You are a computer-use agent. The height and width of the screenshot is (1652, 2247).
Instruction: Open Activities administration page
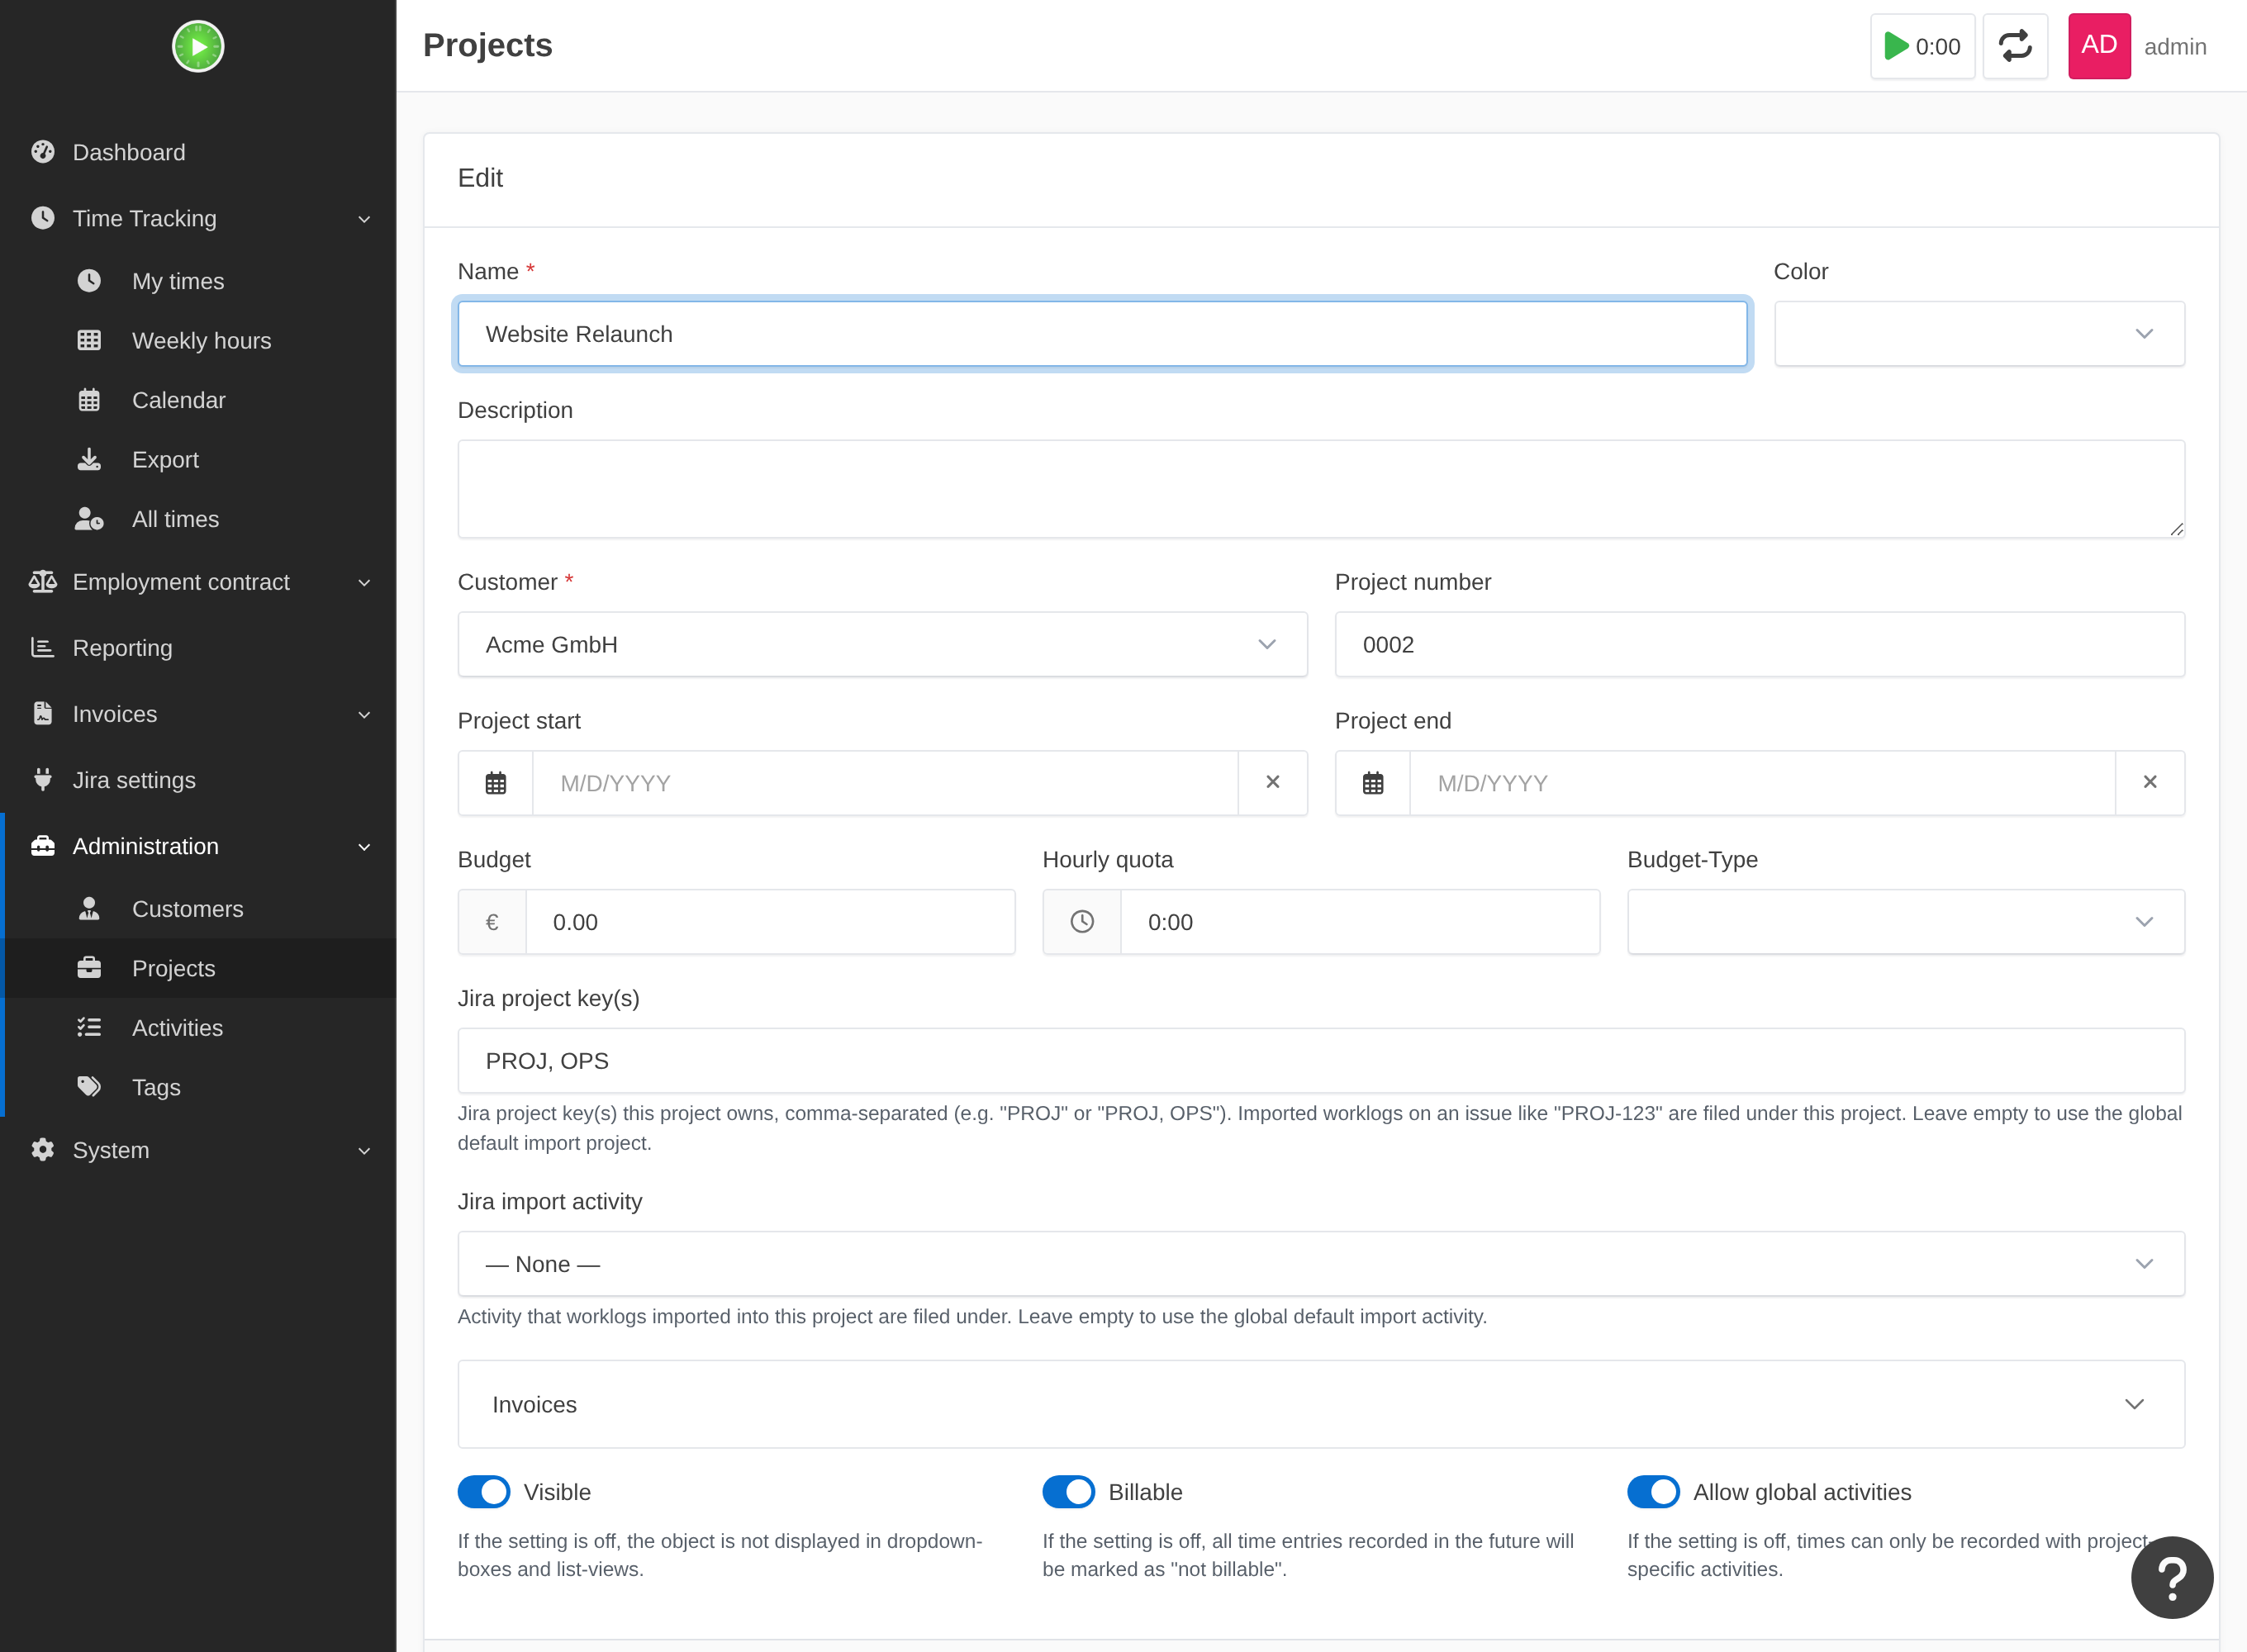coord(198,1027)
